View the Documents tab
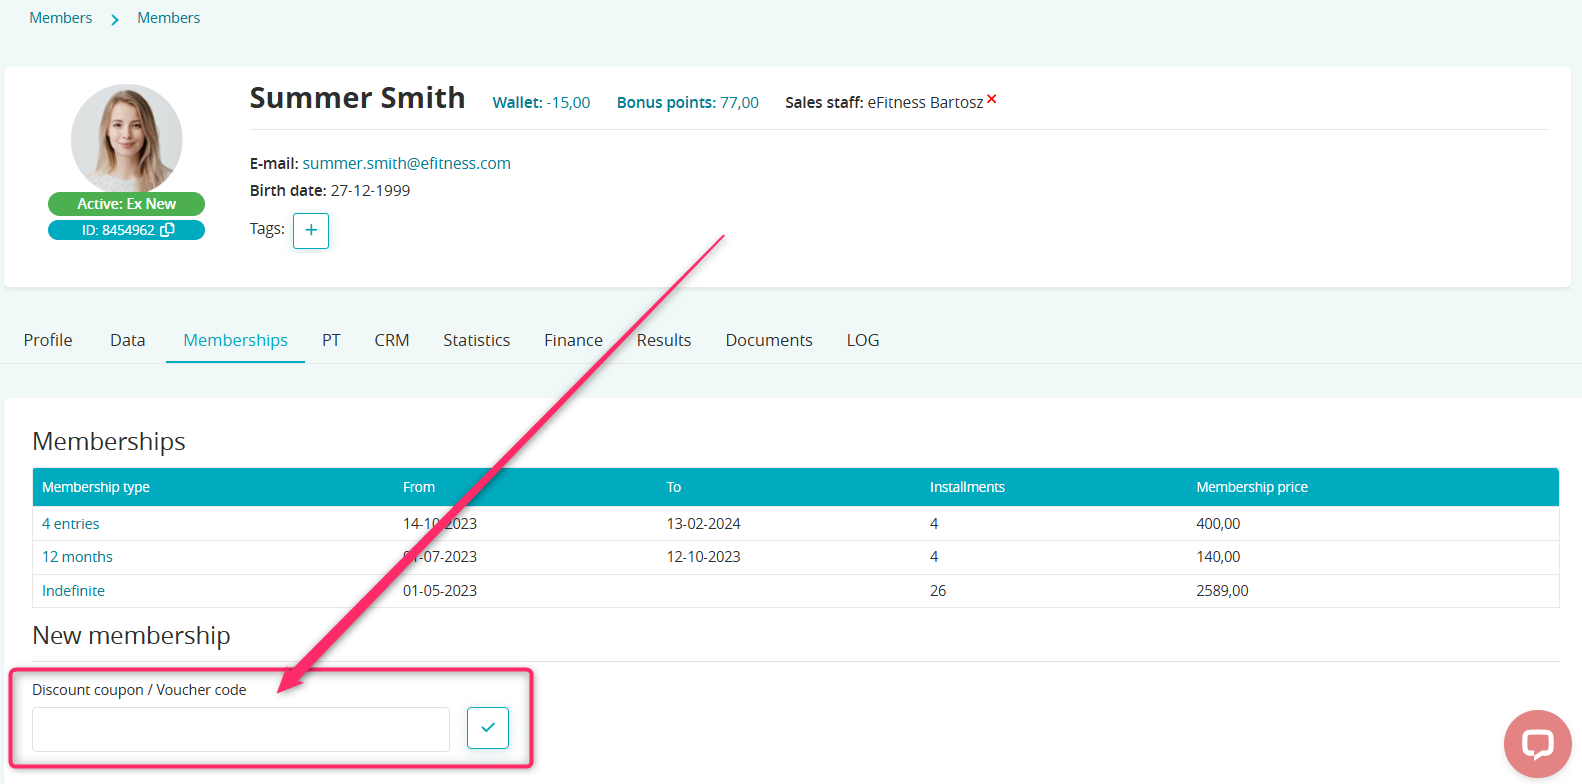Image resolution: width=1582 pixels, height=784 pixels. [768, 340]
